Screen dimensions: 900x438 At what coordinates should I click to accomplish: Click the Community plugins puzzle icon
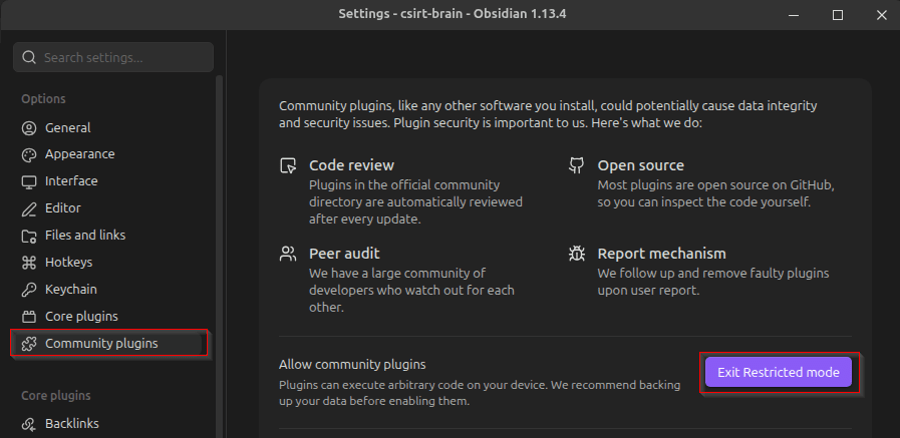pyautogui.click(x=29, y=343)
